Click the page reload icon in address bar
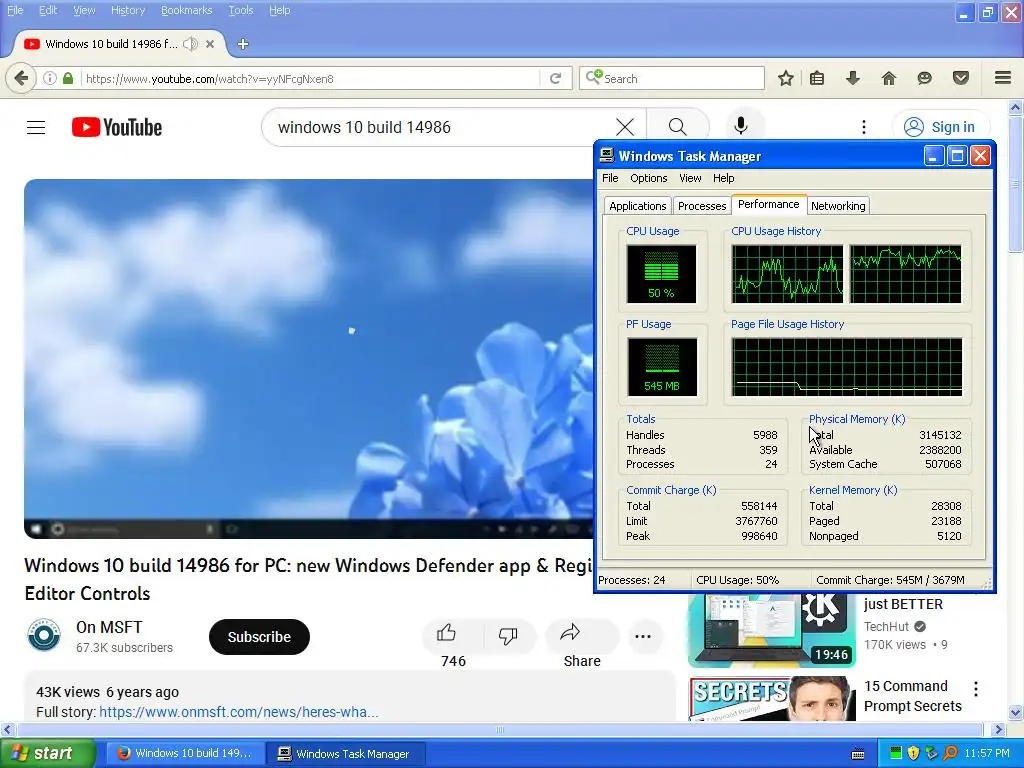The width and height of the screenshot is (1024, 768). pos(555,78)
